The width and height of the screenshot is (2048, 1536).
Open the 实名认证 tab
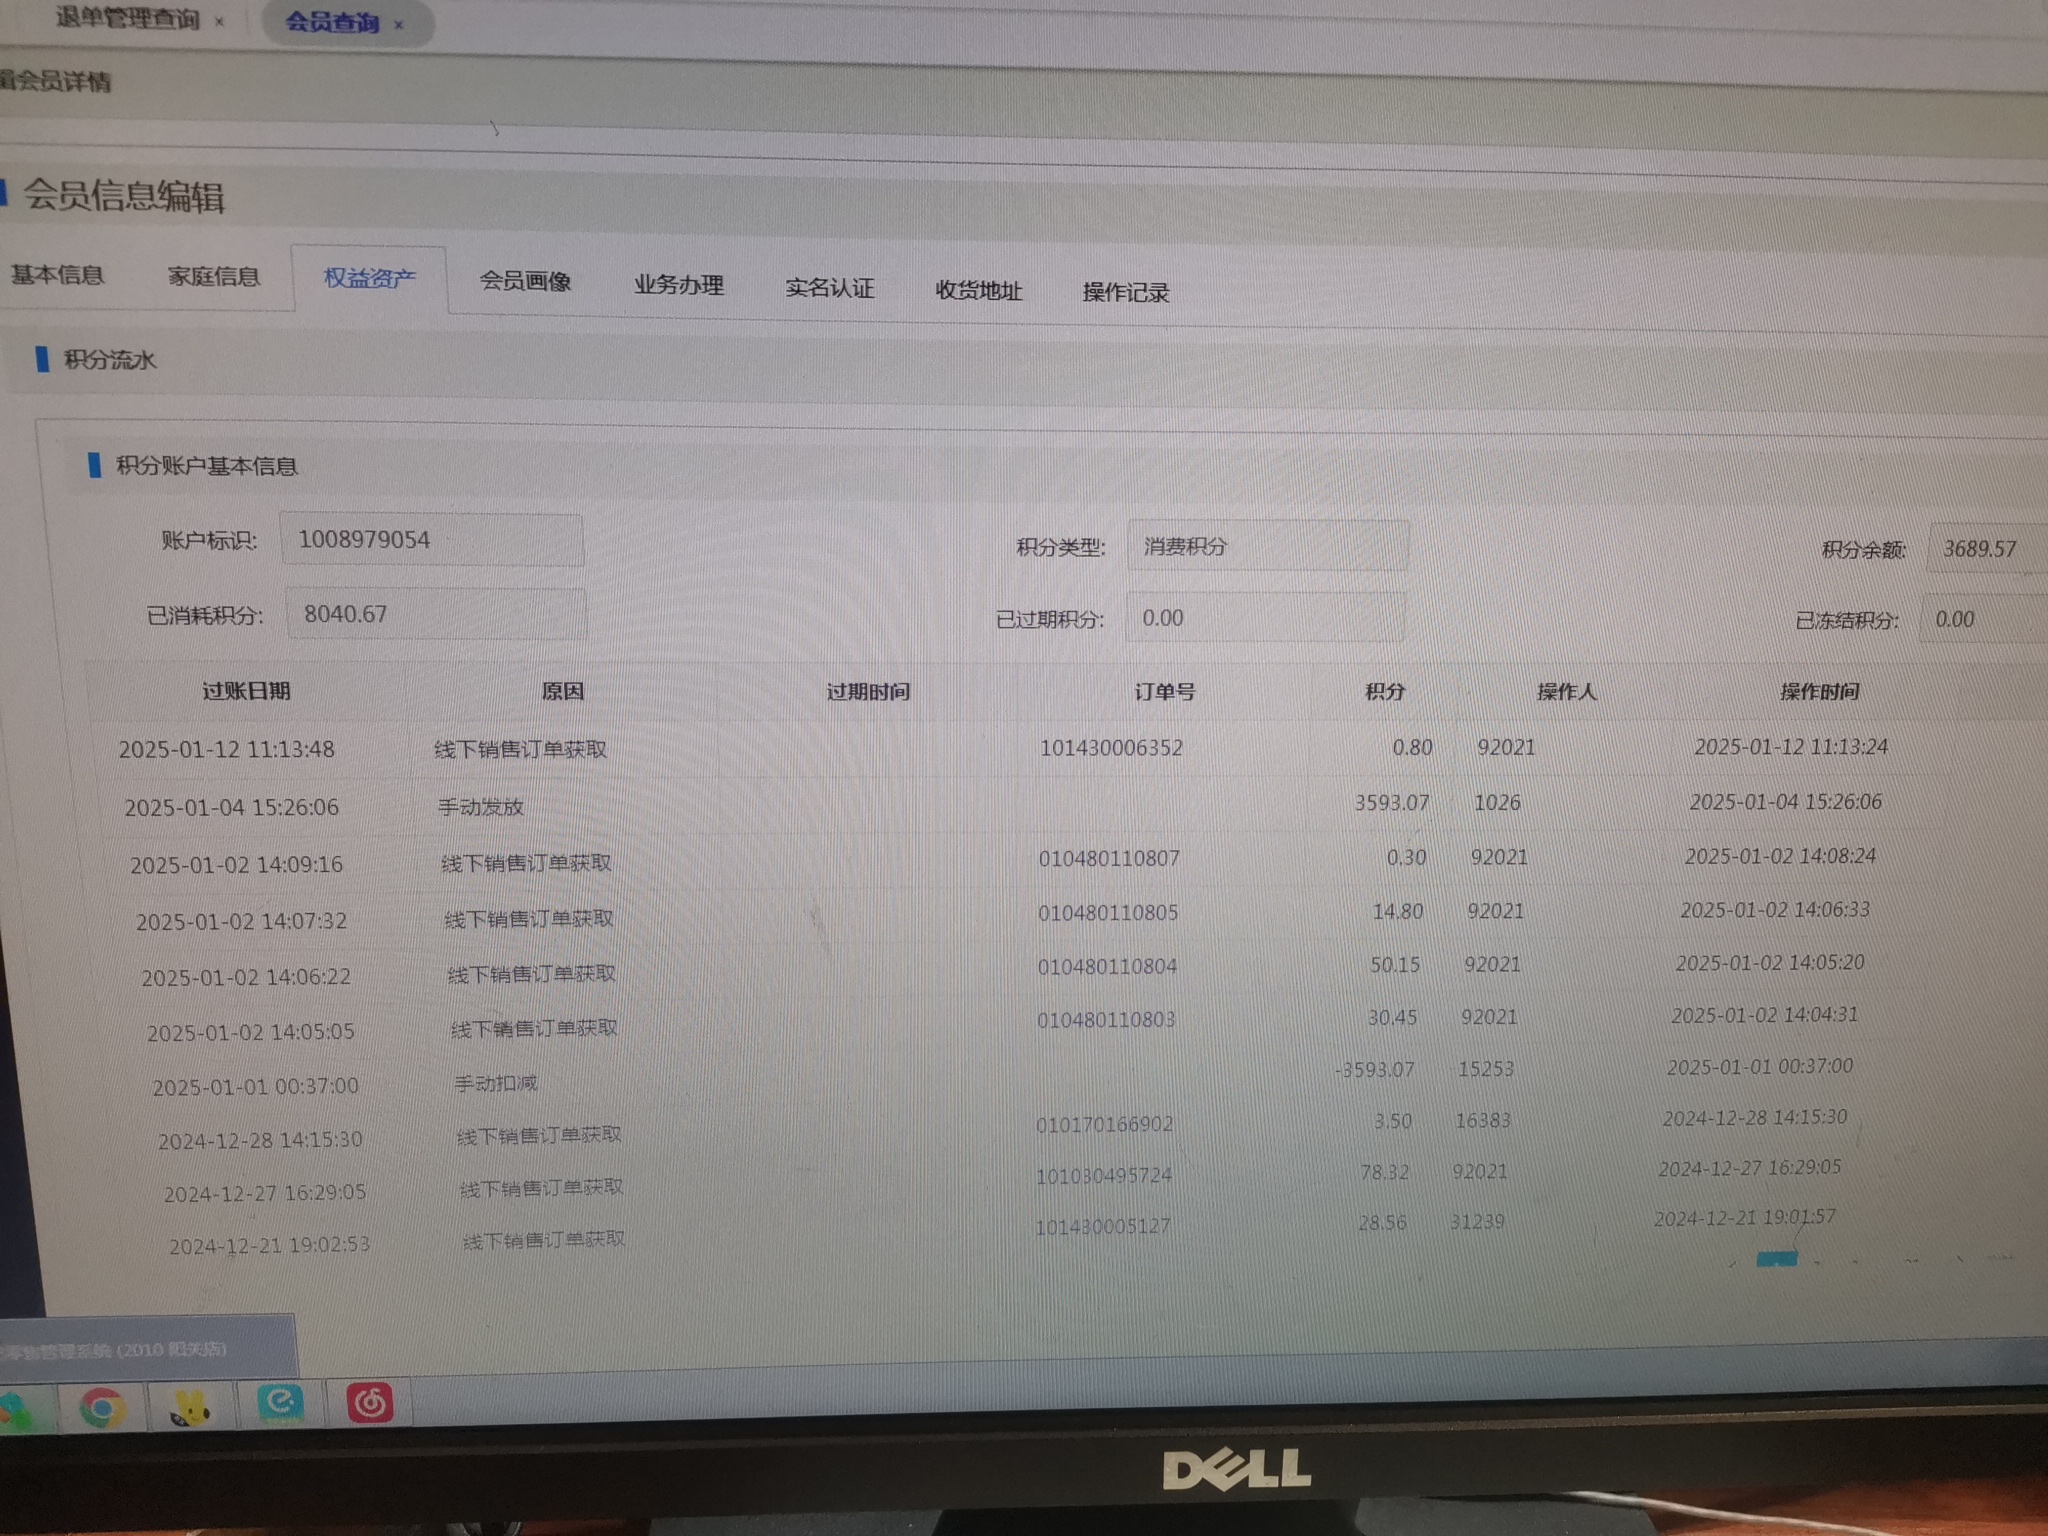coord(829,288)
